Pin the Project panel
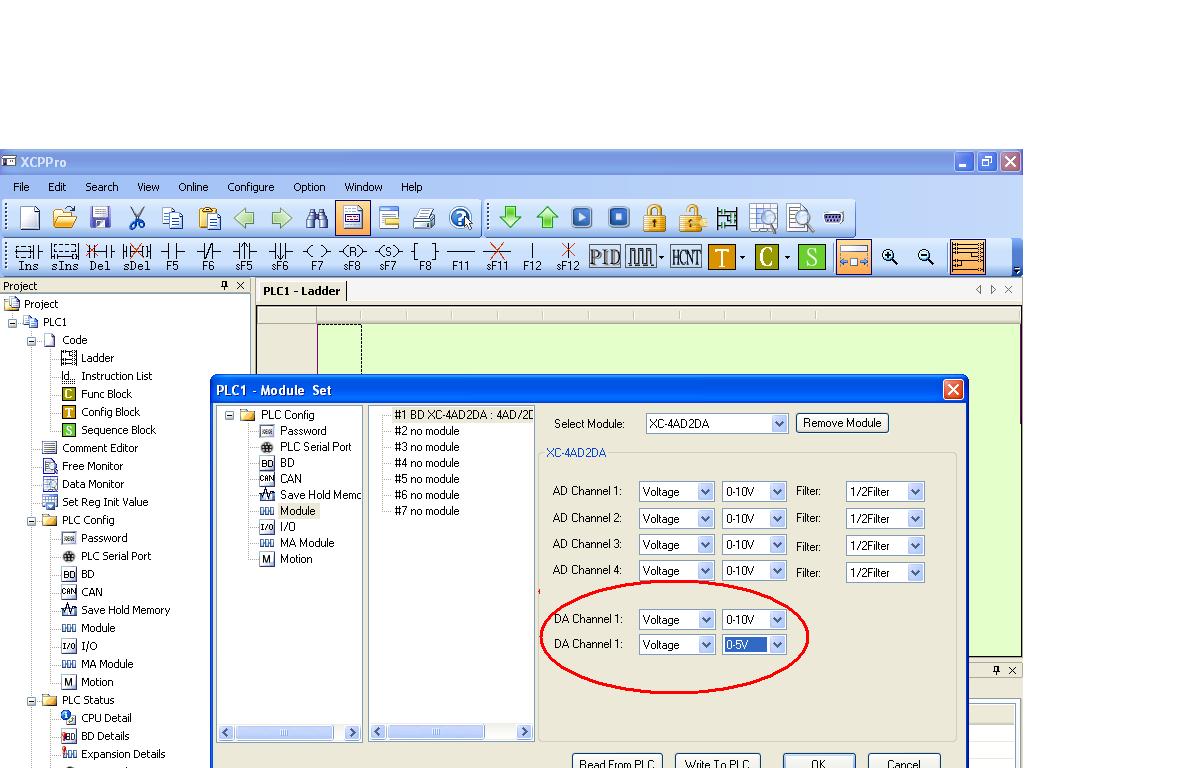The image size is (1184, 768). point(224,285)
